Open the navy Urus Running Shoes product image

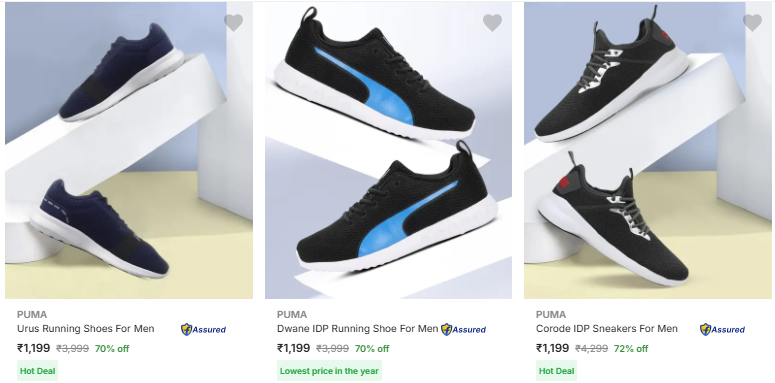(x=129, y=150)
